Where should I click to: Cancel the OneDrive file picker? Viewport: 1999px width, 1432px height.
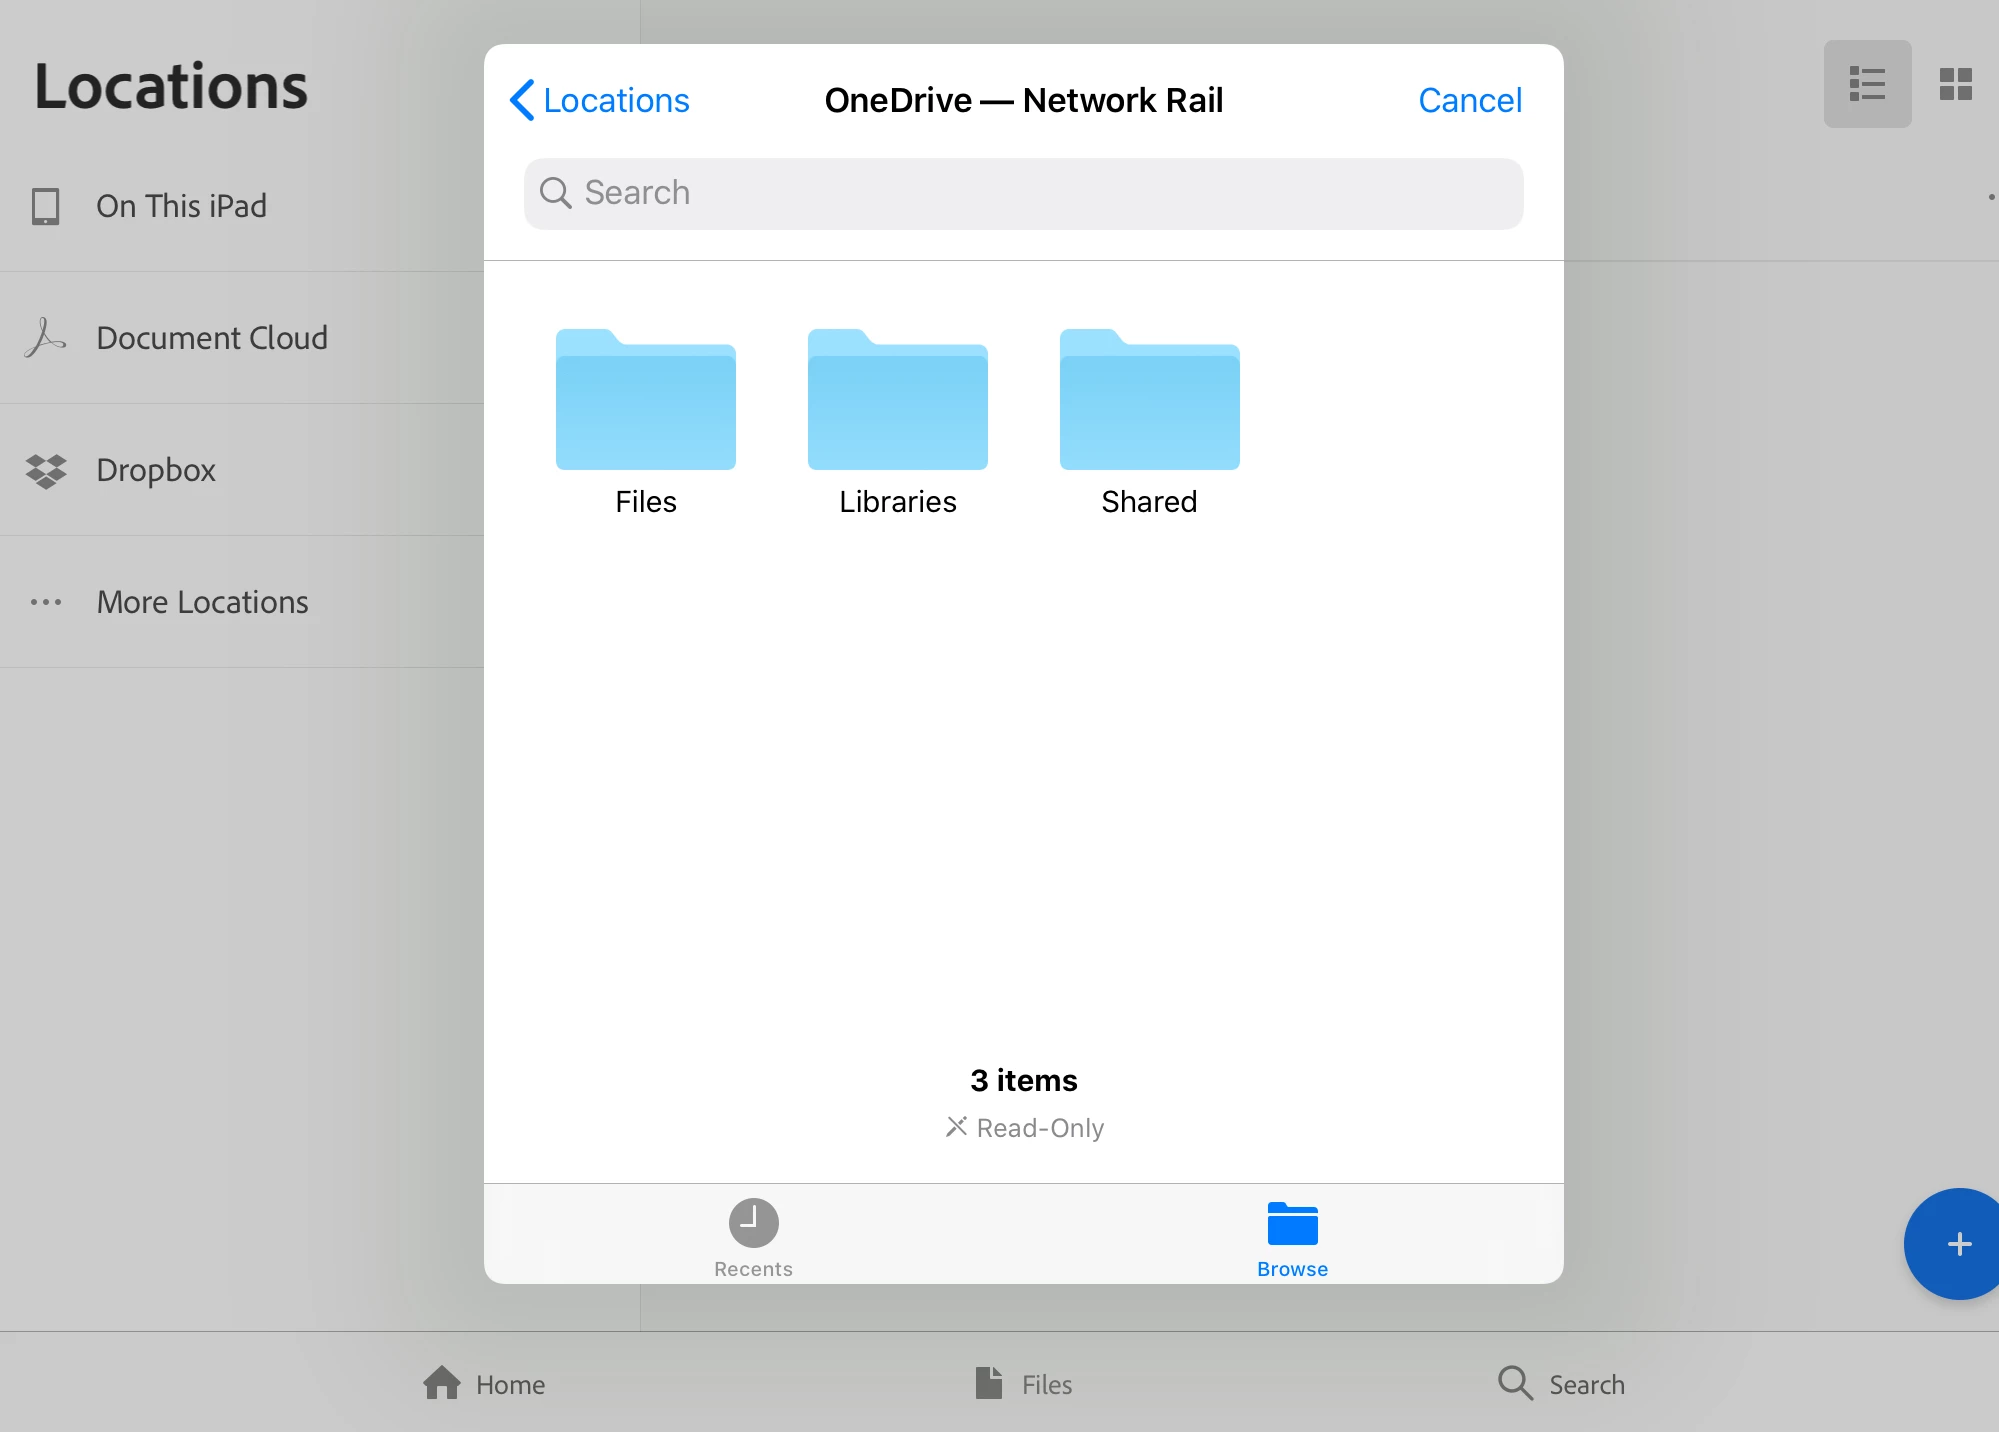[x=1469, y=100]
